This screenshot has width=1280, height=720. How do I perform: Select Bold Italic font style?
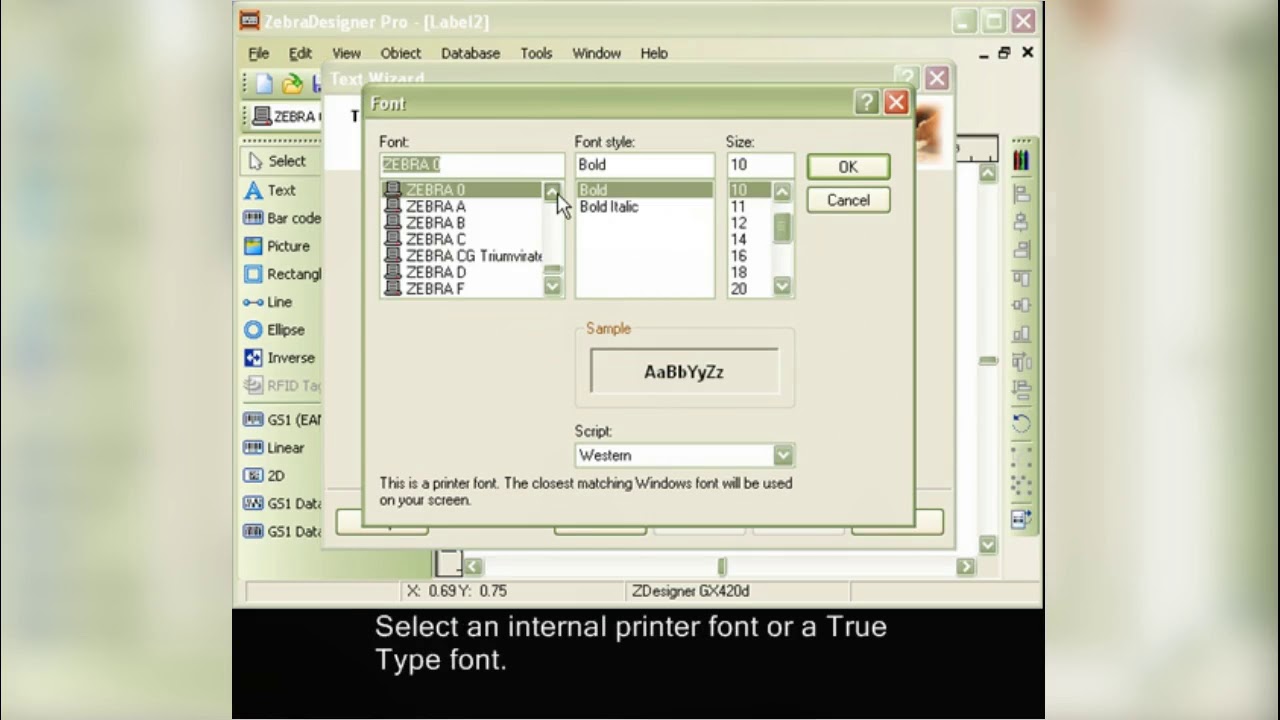pyautogui.click(x=609, y=207)
